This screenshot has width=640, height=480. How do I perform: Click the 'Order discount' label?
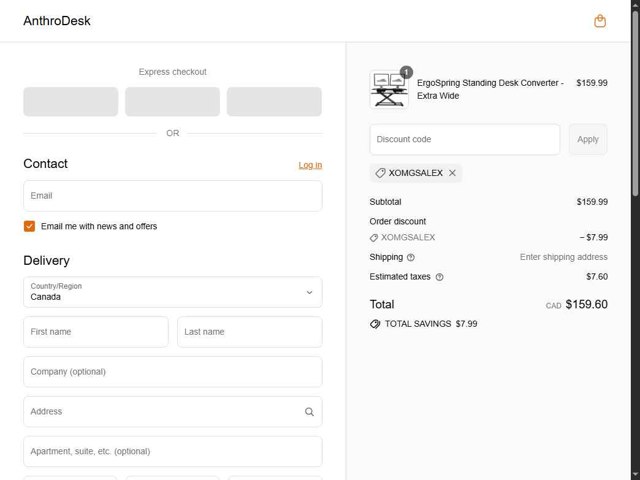(398, 222)
